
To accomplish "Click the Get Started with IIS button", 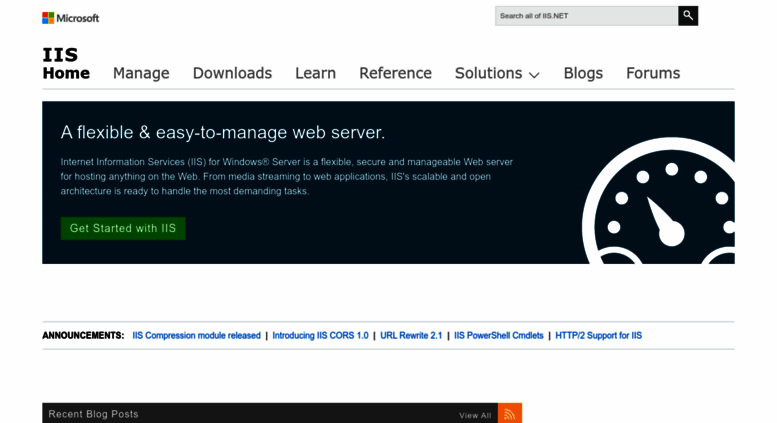I will (x=123, y=228).
